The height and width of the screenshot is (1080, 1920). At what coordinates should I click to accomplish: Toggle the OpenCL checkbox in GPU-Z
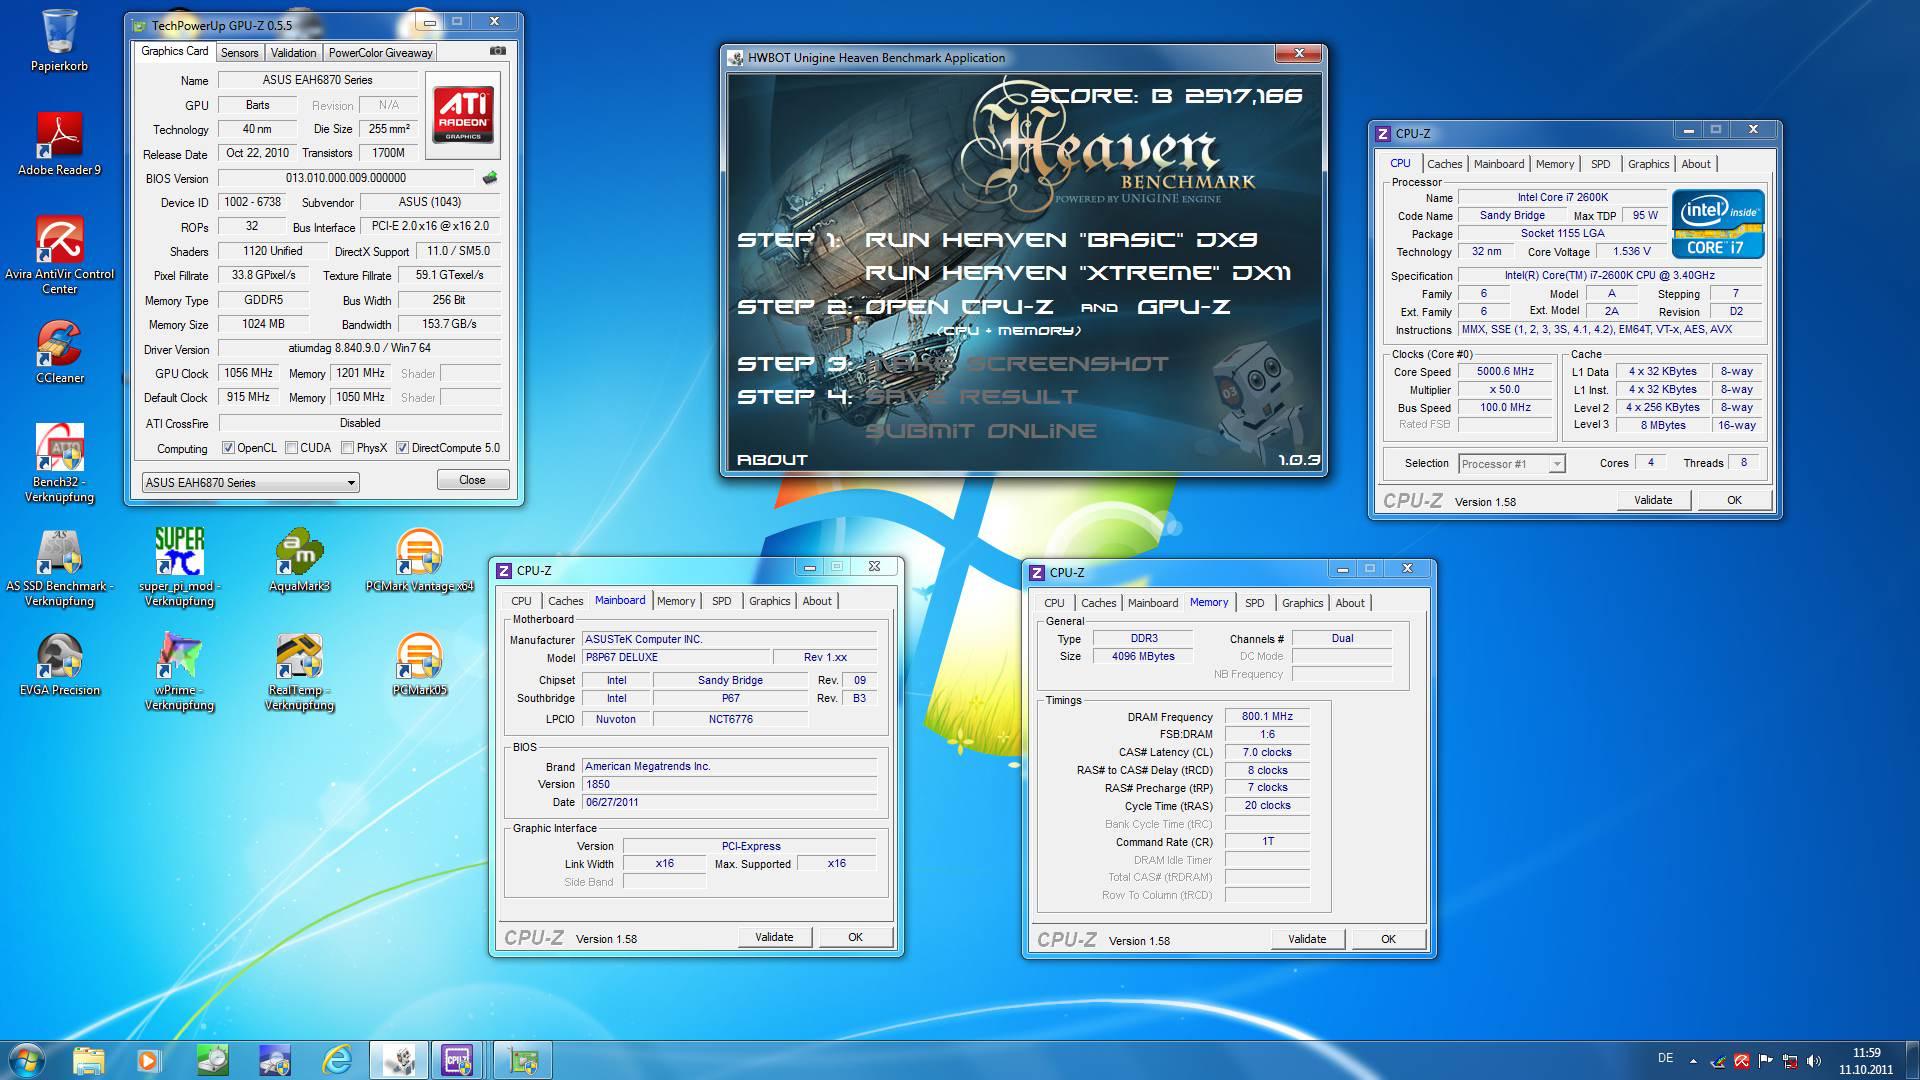click(228, 448)
